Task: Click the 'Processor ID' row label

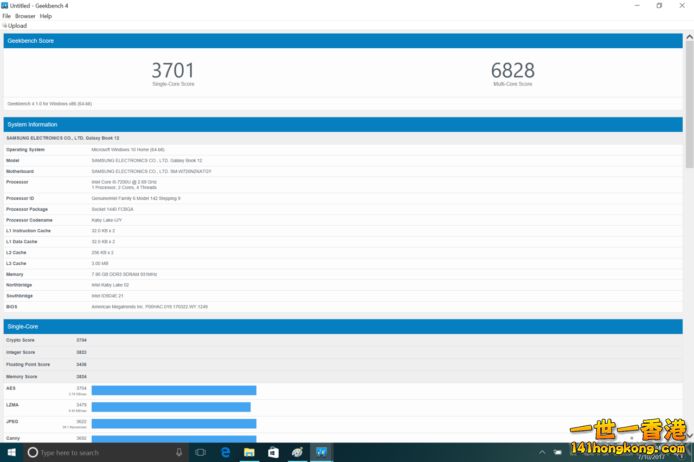Action: click(20, 198)
